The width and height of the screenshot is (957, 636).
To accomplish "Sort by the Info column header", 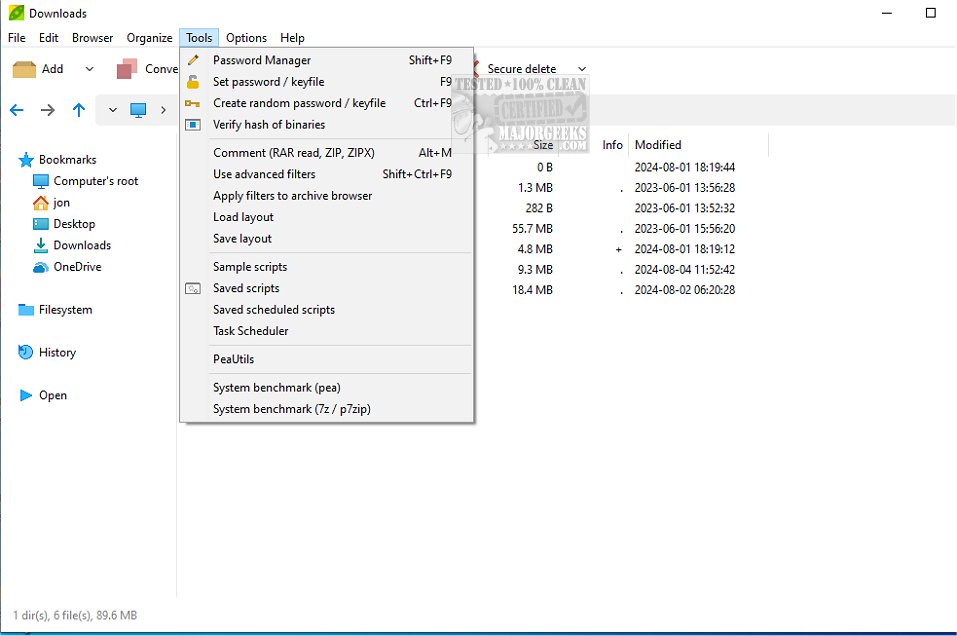I will coord(612,145).
